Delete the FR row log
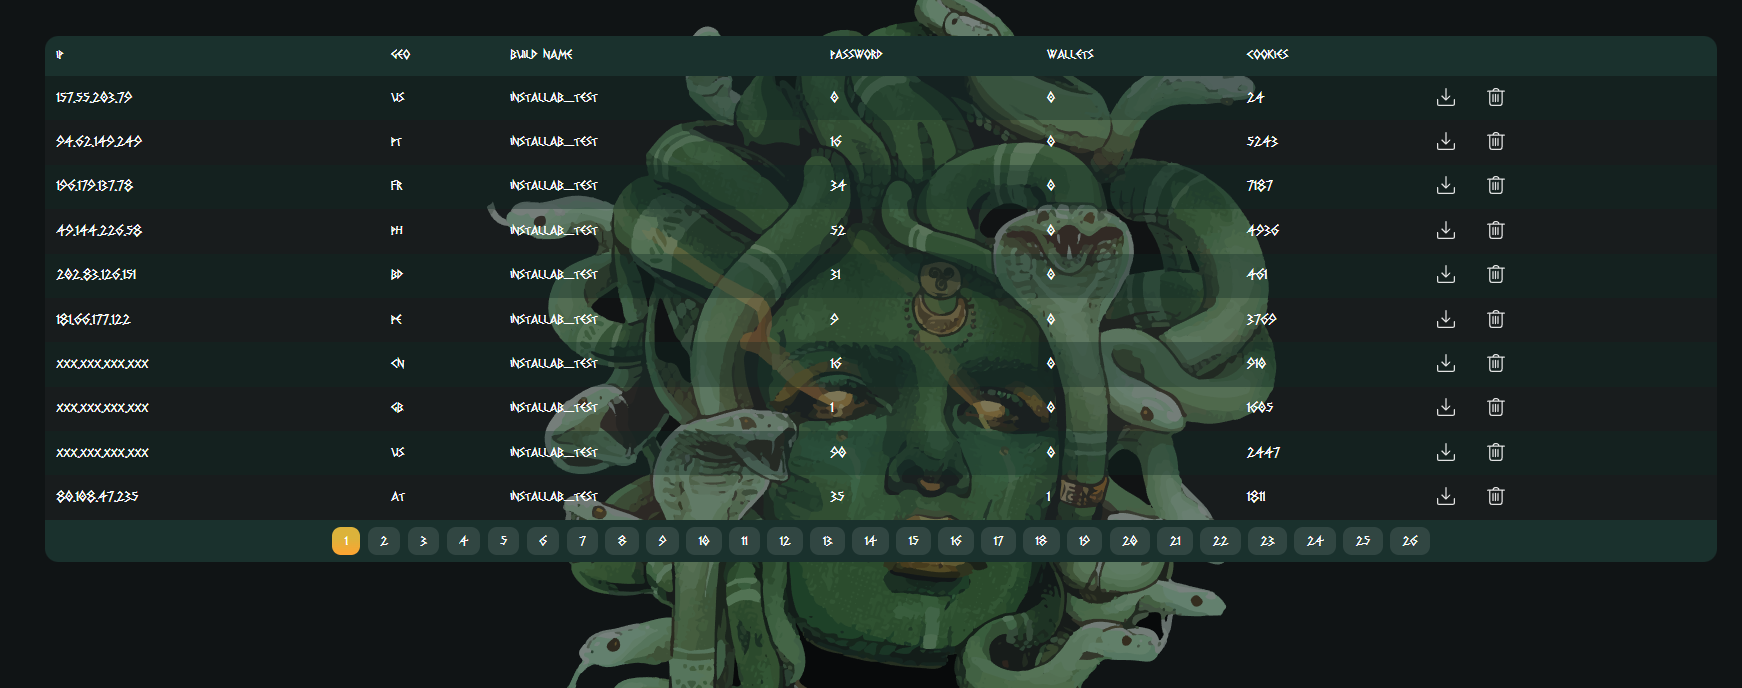 pyautogui.click(x=1496, y=185)
